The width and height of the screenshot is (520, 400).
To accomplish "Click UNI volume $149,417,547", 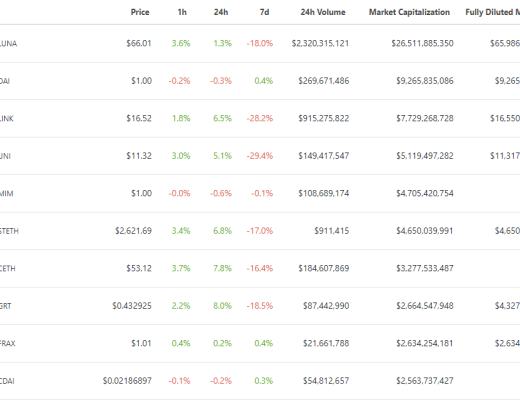I will pyautogui.click(x=324, y=156).
